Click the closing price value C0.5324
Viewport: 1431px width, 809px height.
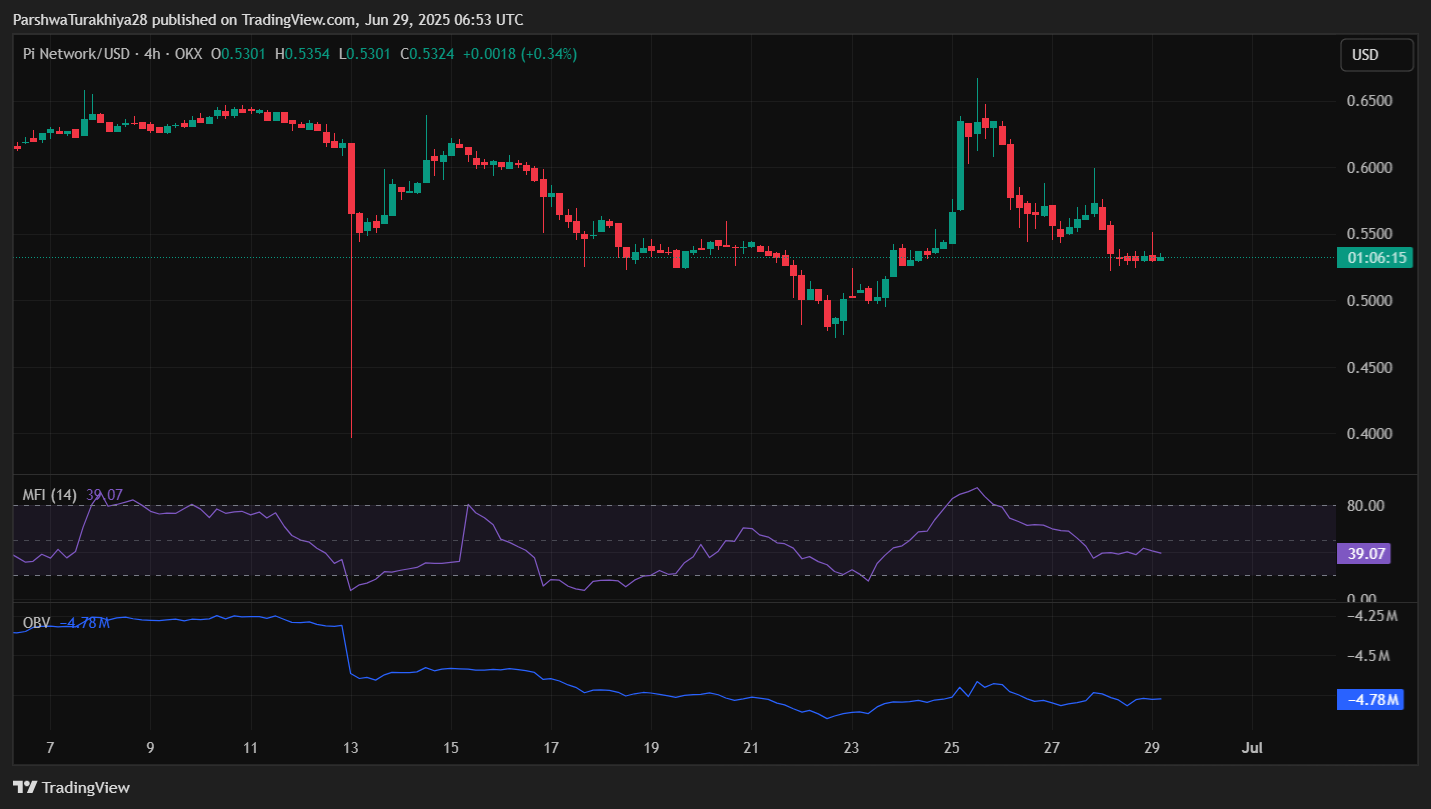[x=427, y=54]
